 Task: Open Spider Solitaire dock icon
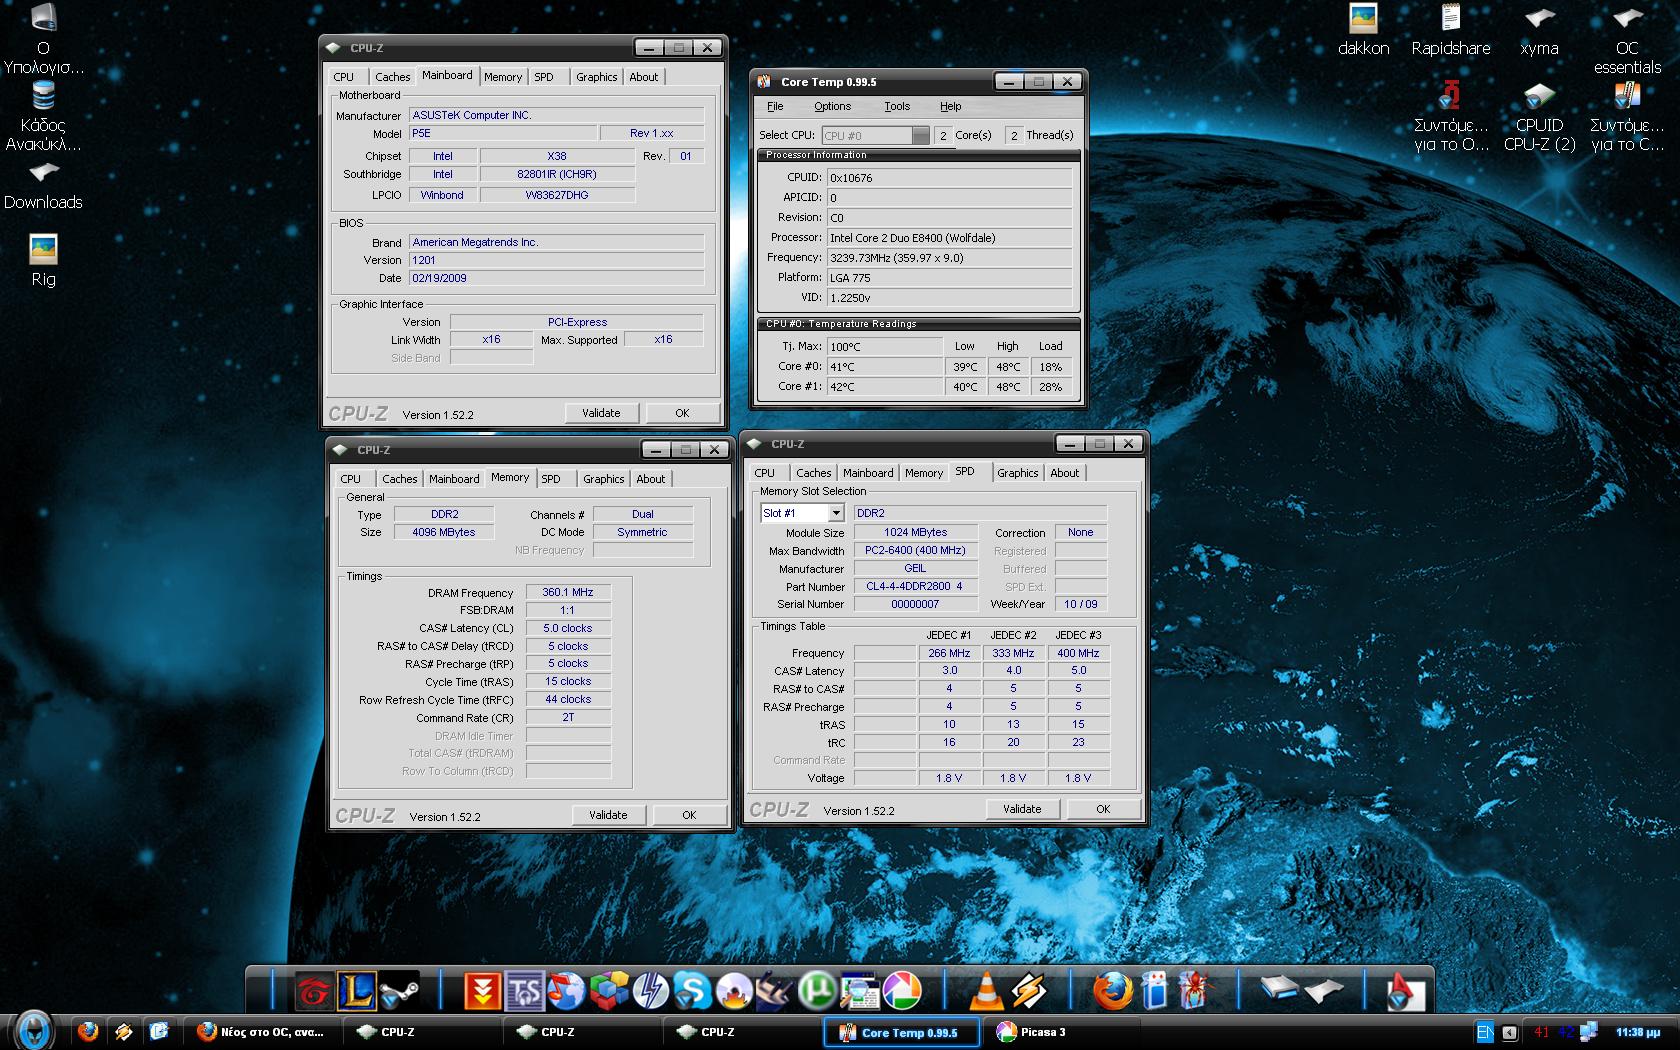point(1195,991)
